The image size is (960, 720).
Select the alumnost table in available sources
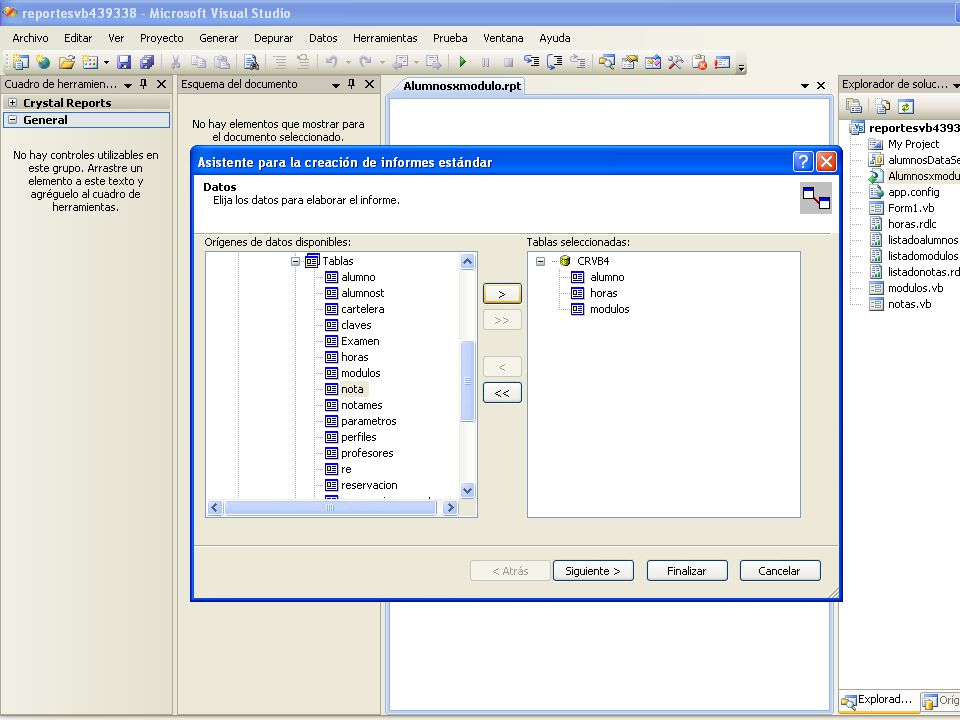362,293
